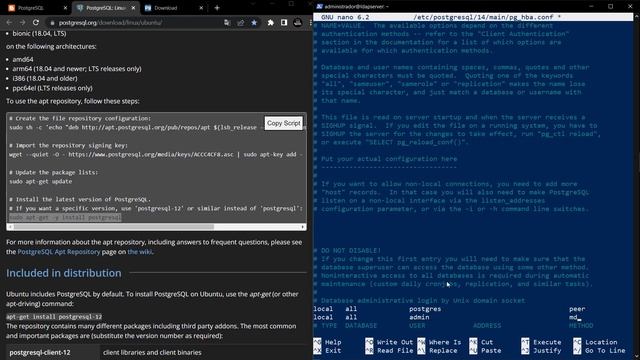Maximize the terminal window
Image resolution: width=640 pixels, height=360 pixels.
pos(611,6)
